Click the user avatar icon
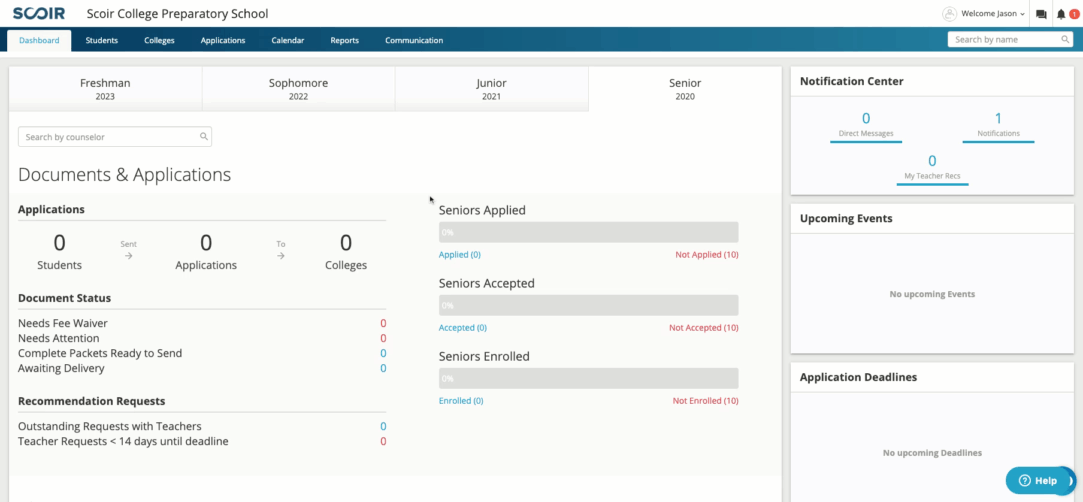The image size is (1083, 502). pyautogui.click(x=950, y=14)
